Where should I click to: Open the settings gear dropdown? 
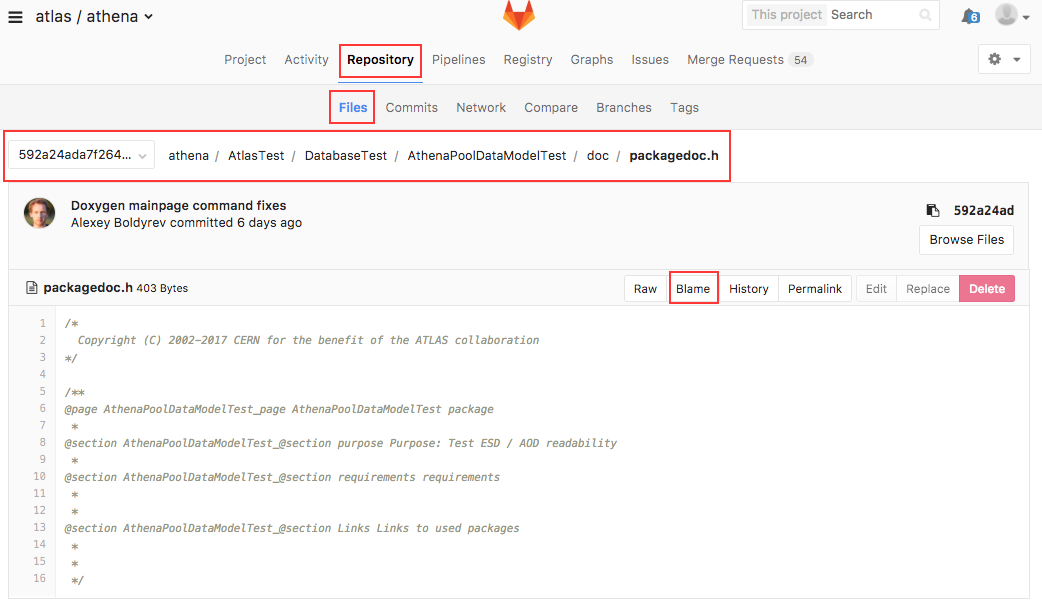(x=1004, y=59)
